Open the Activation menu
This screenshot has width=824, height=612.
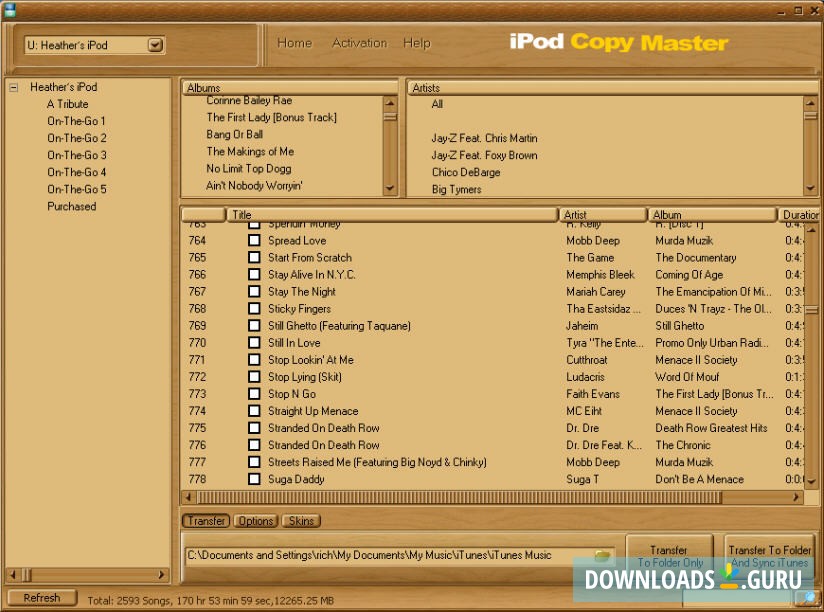click(359, 43)
